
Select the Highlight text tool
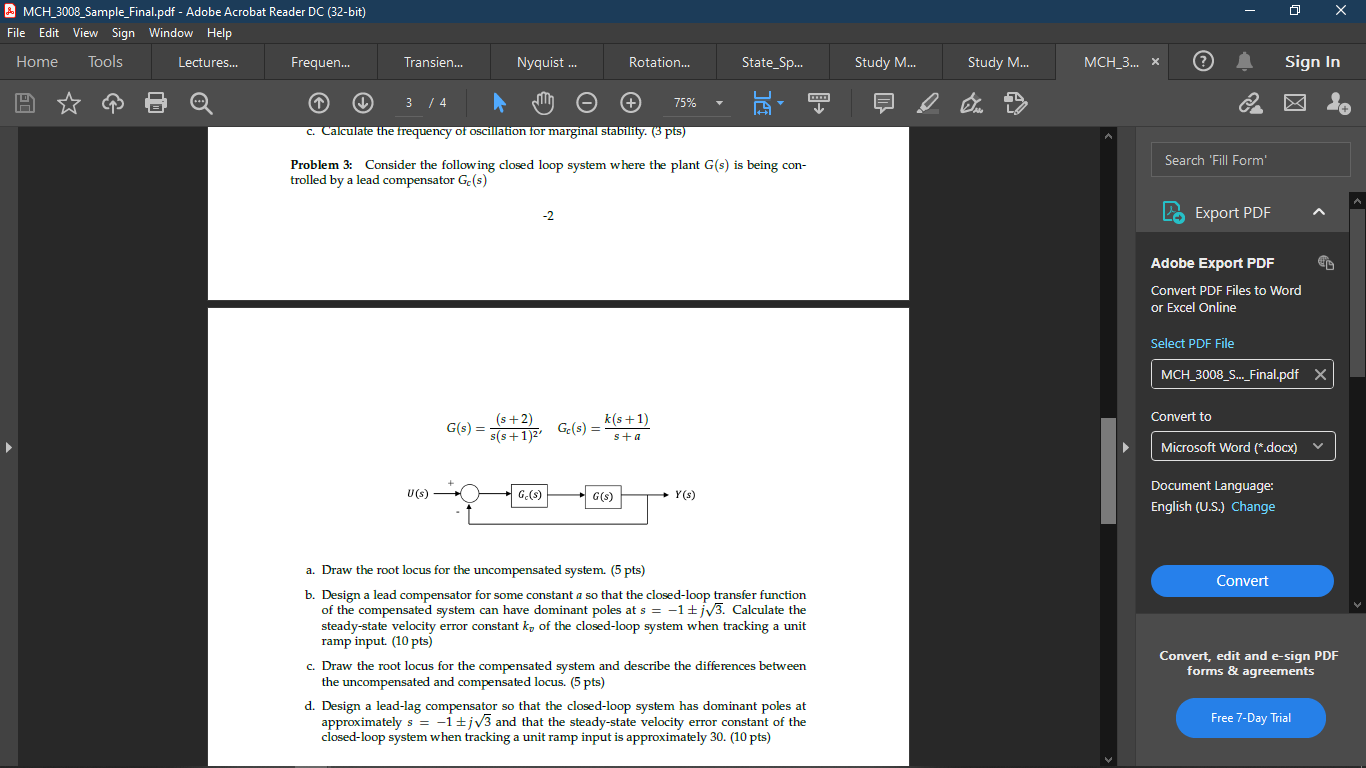(926, 103)
